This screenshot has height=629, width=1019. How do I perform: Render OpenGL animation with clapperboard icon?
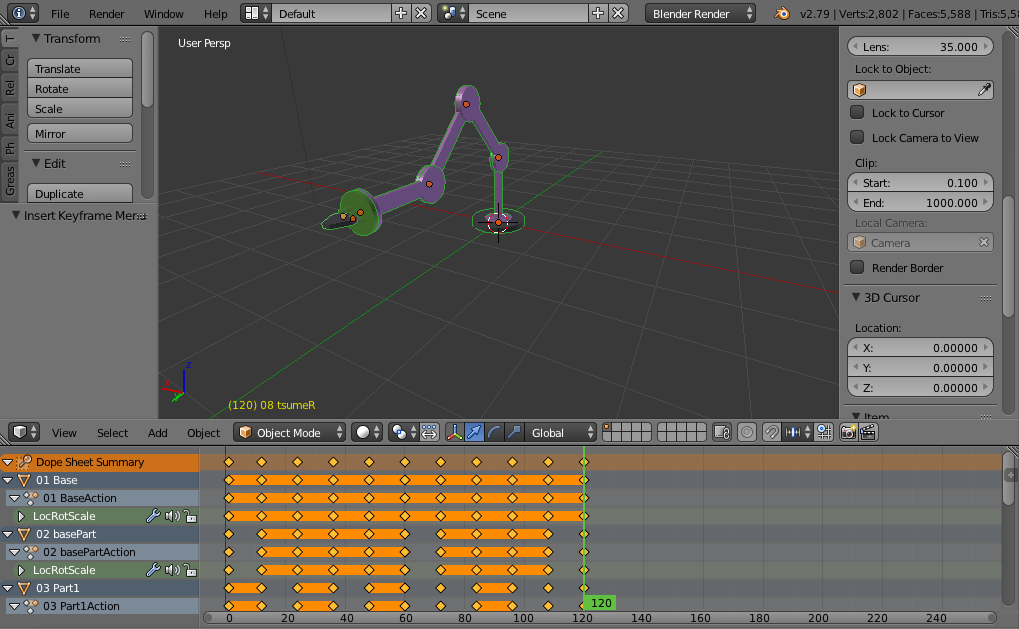tap(868, 432)
